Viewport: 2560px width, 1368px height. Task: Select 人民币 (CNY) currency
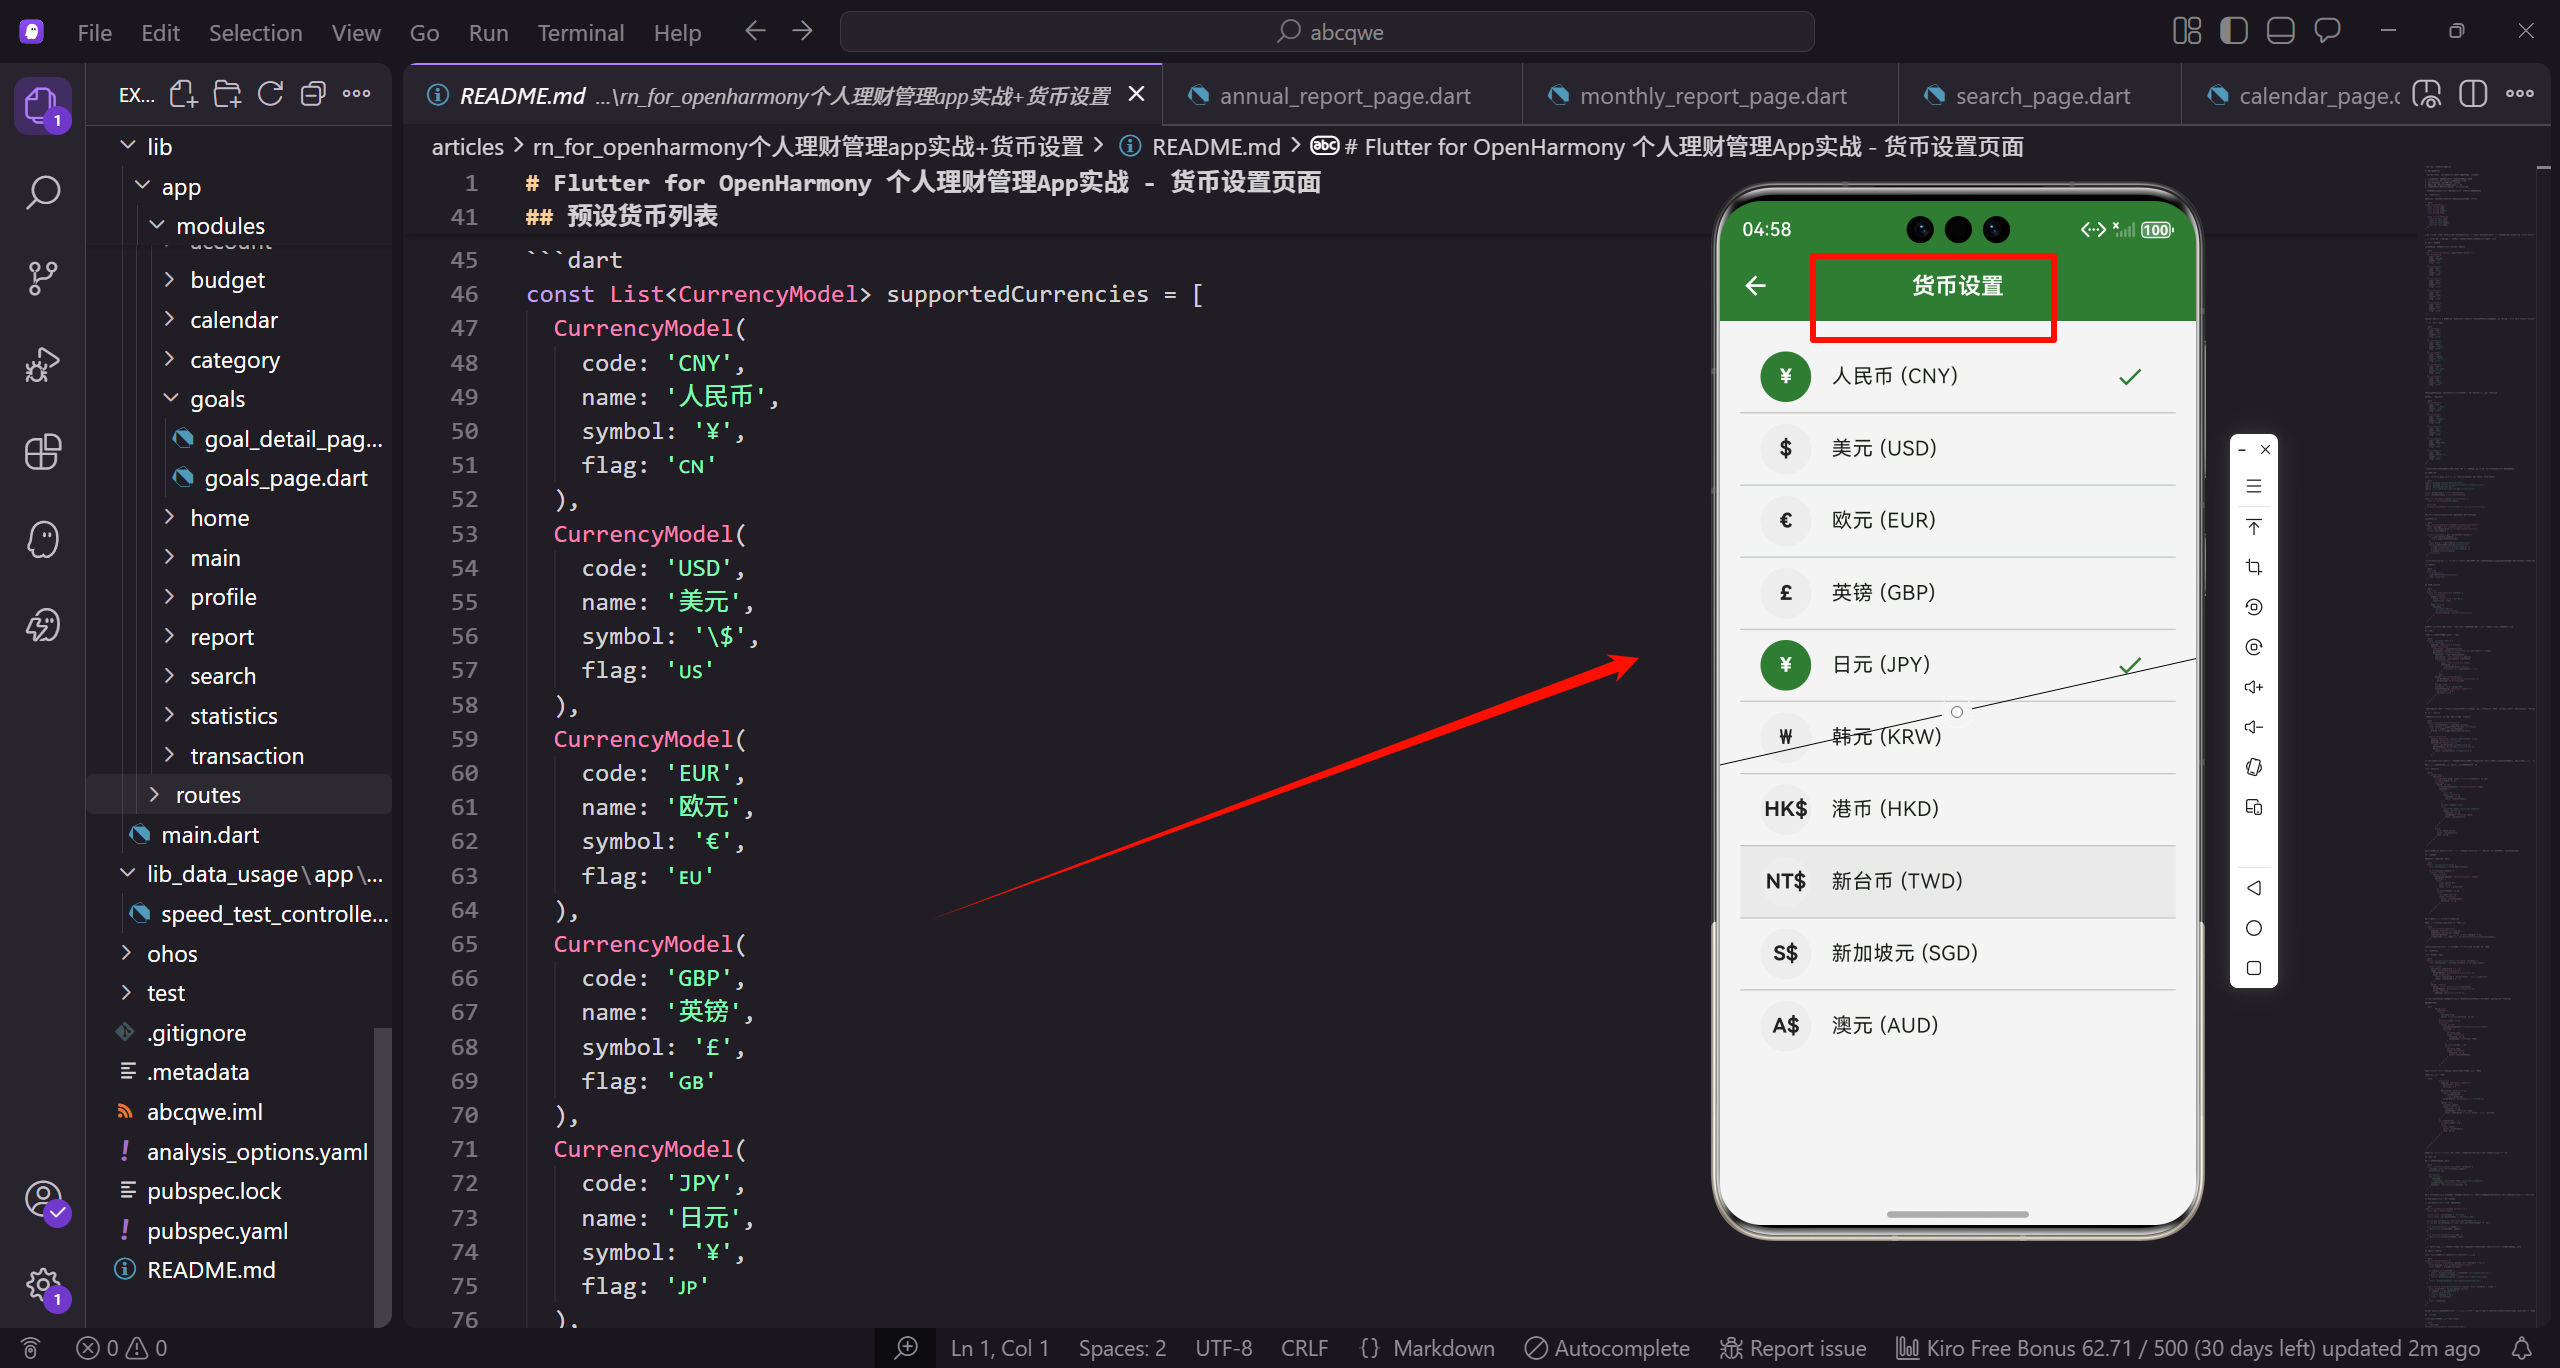click(1957, 377)
